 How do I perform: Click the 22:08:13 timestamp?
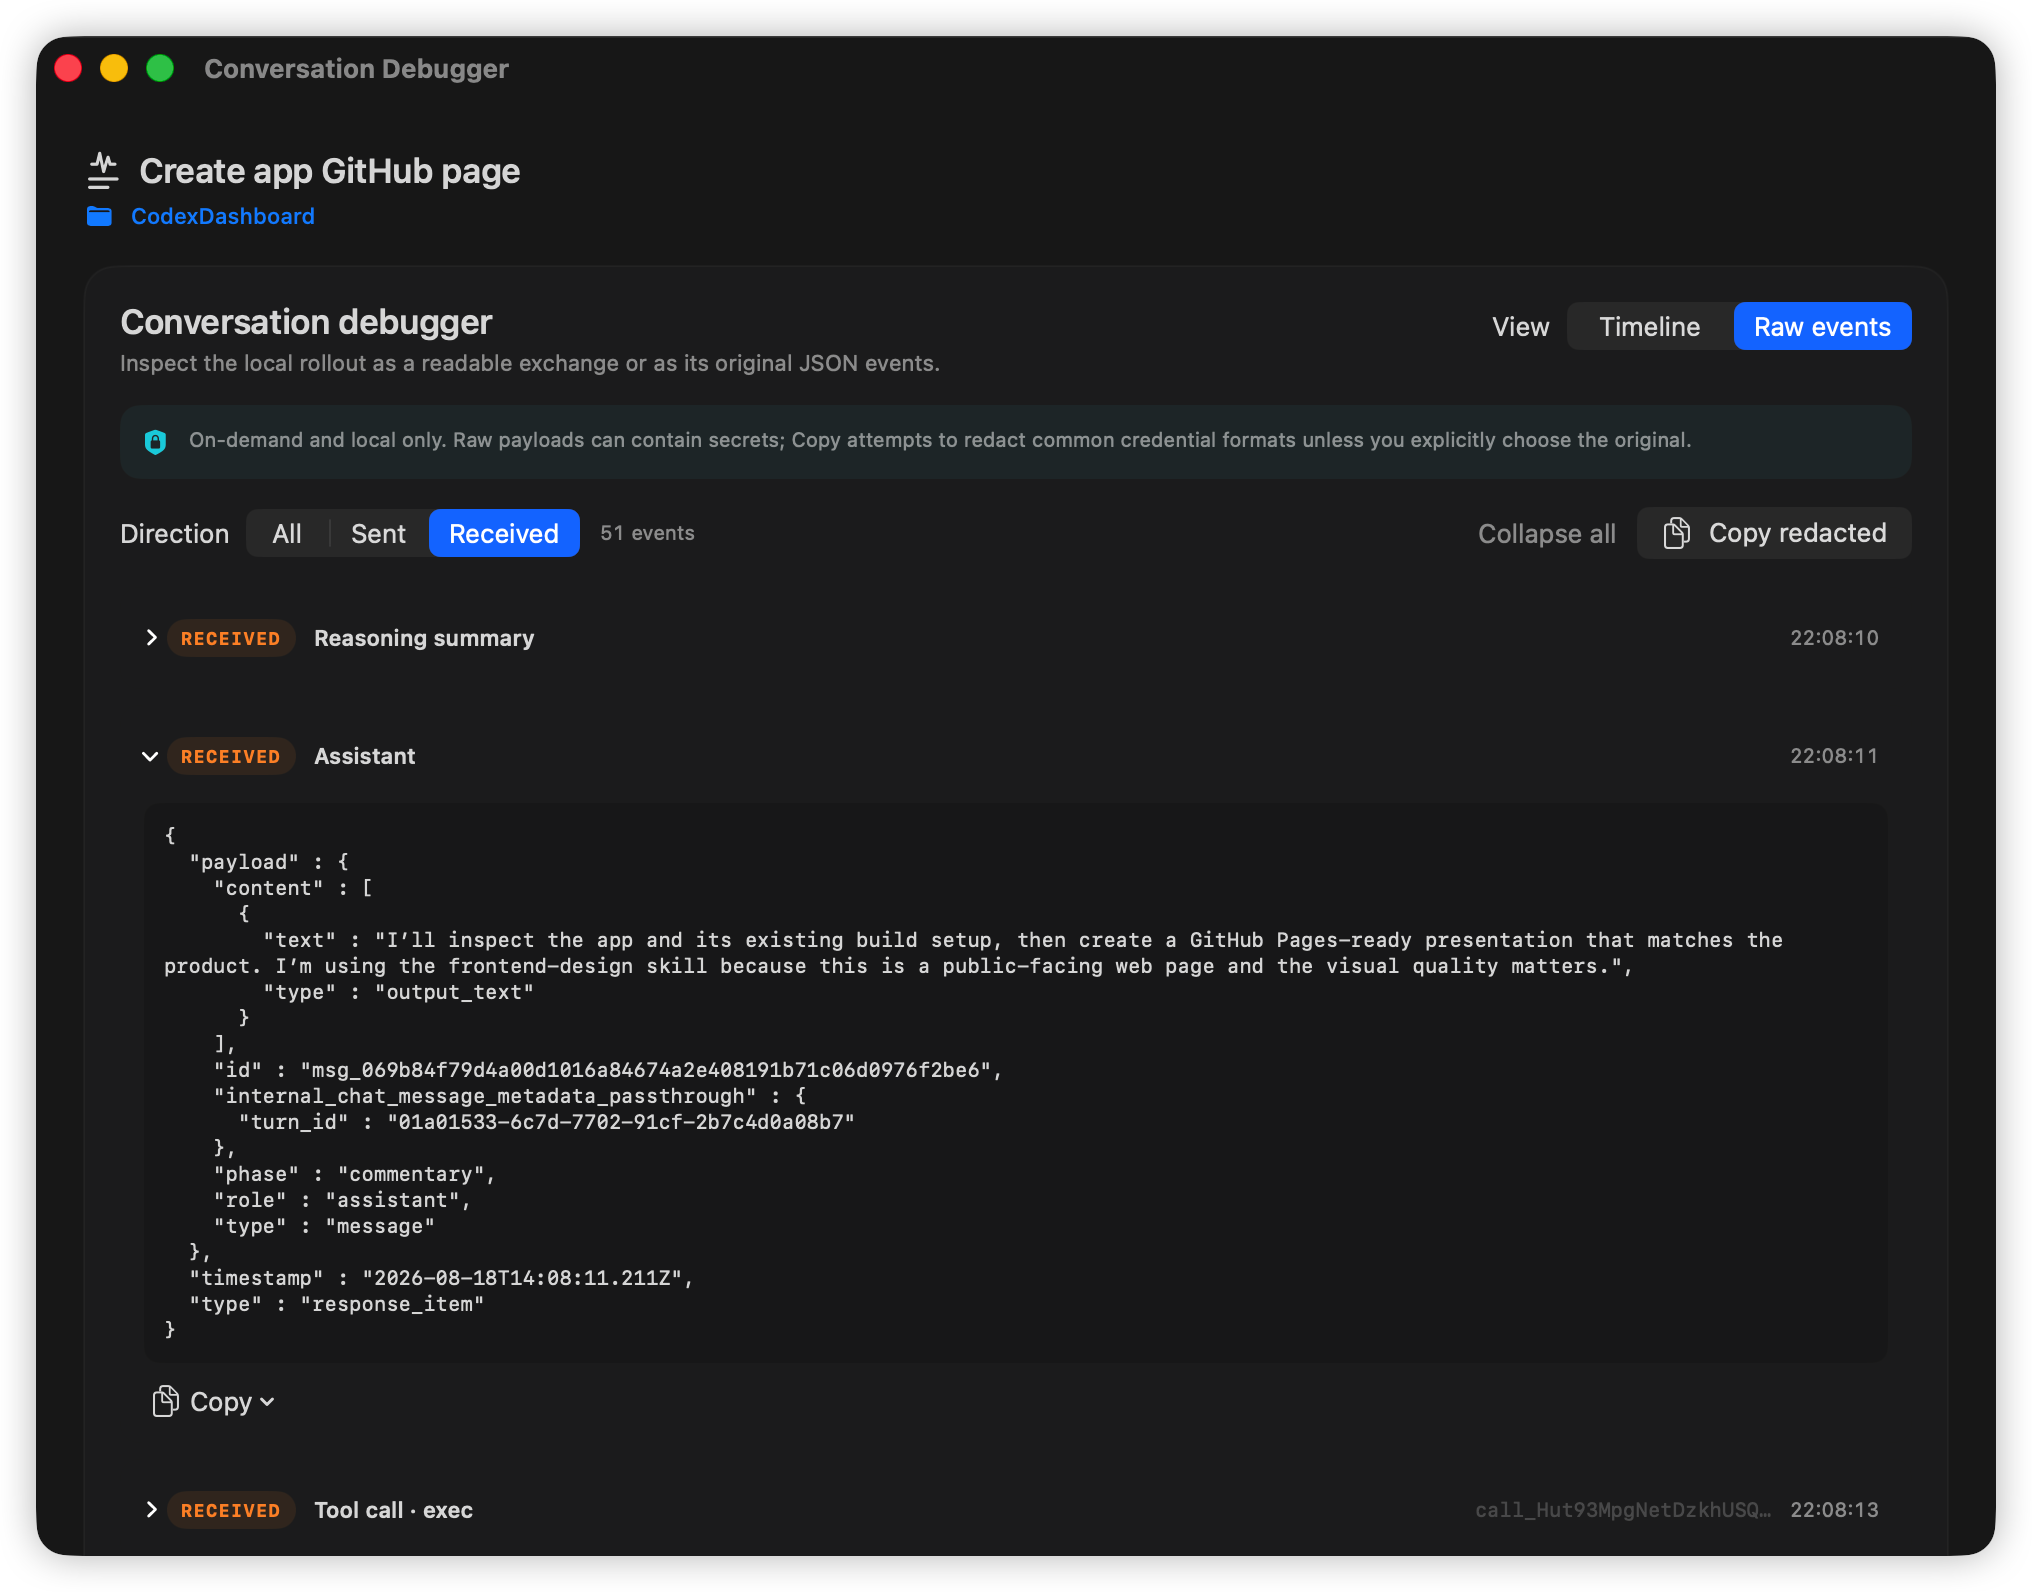(x=1834, y=1510)
